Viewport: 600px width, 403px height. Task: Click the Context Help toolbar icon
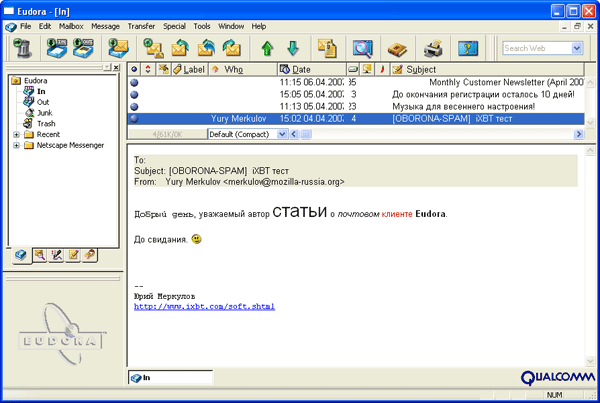pos(468,48)
